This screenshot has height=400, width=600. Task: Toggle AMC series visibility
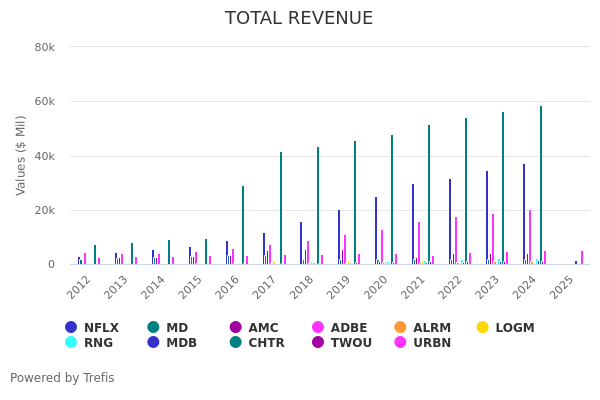click(254, 328)
